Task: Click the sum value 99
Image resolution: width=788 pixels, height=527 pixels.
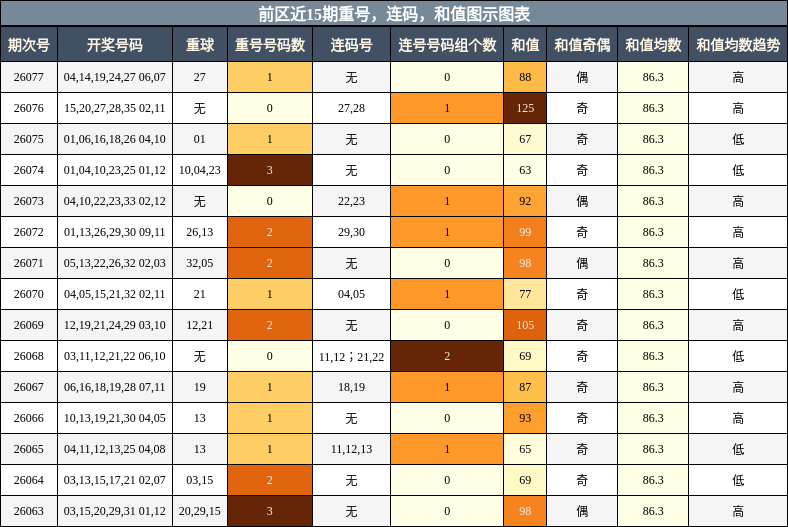Action: point(525,232)
